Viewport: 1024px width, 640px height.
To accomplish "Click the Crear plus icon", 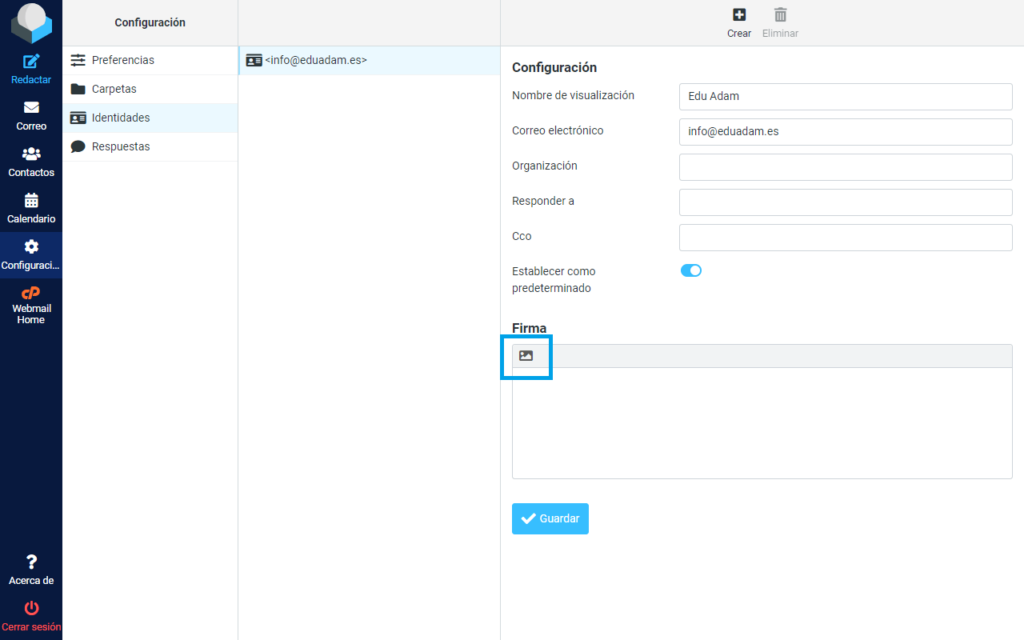I will [739, 15].
